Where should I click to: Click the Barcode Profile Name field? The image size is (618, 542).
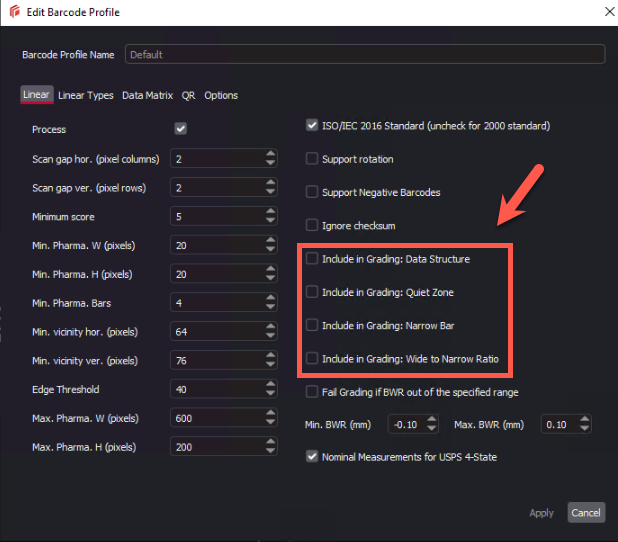pyautogui.click(x=364, y=54)
